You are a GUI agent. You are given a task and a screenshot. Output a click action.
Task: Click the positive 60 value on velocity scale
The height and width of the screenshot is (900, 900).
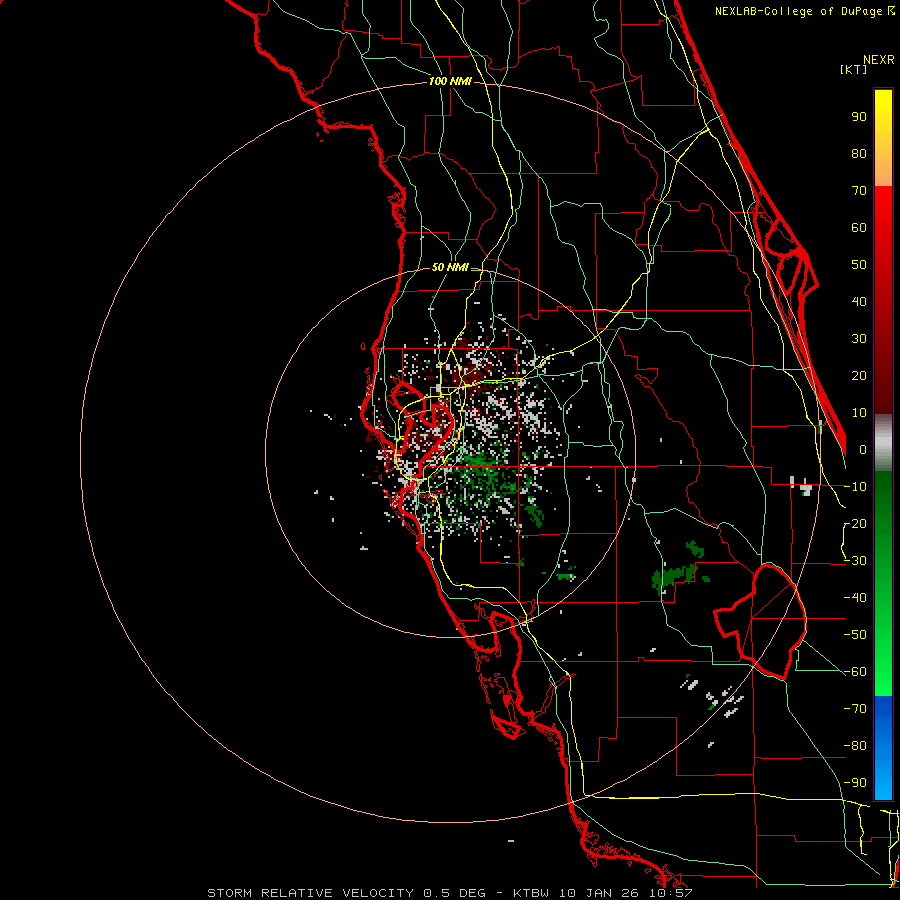[x=859, y=227]
